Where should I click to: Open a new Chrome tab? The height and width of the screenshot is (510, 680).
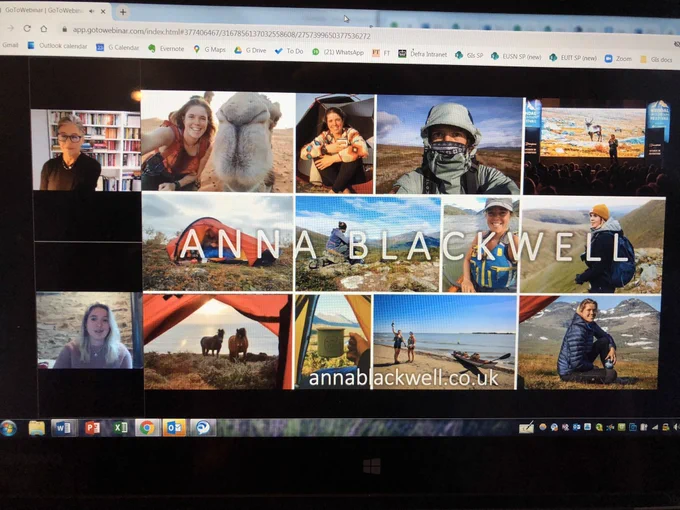point(123,12)
